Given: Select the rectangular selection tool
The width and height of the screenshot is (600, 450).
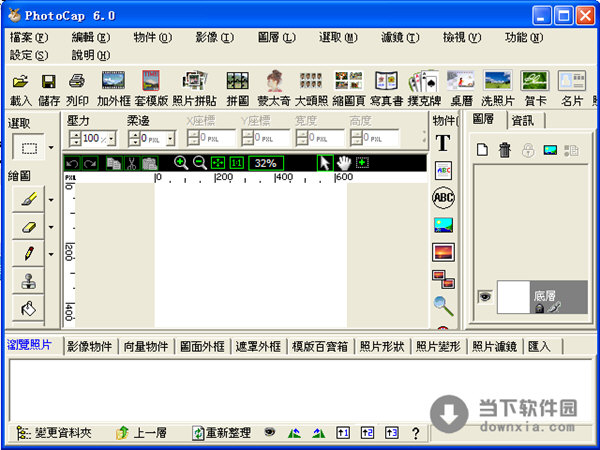Looking at the screenshot, I should click(x=29, y=147).
